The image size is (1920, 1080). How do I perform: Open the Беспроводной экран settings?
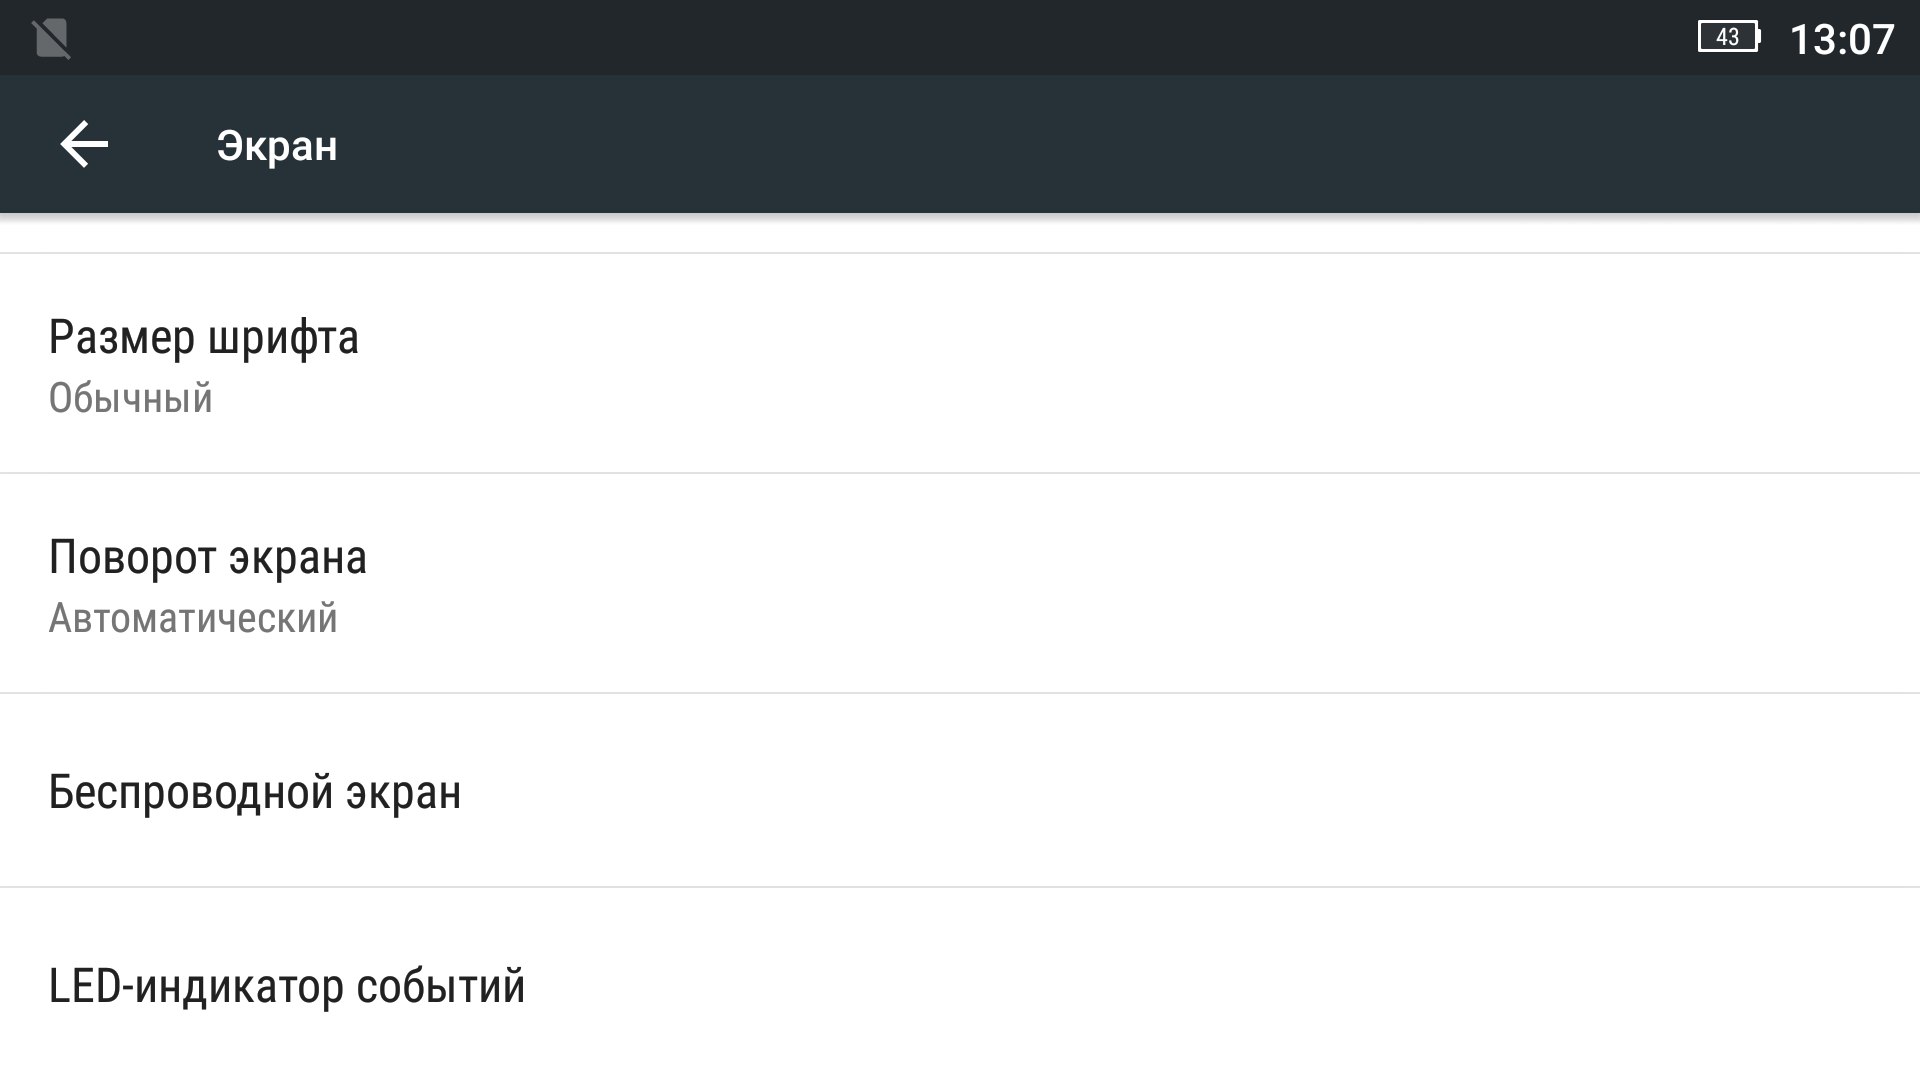[255, 792]
